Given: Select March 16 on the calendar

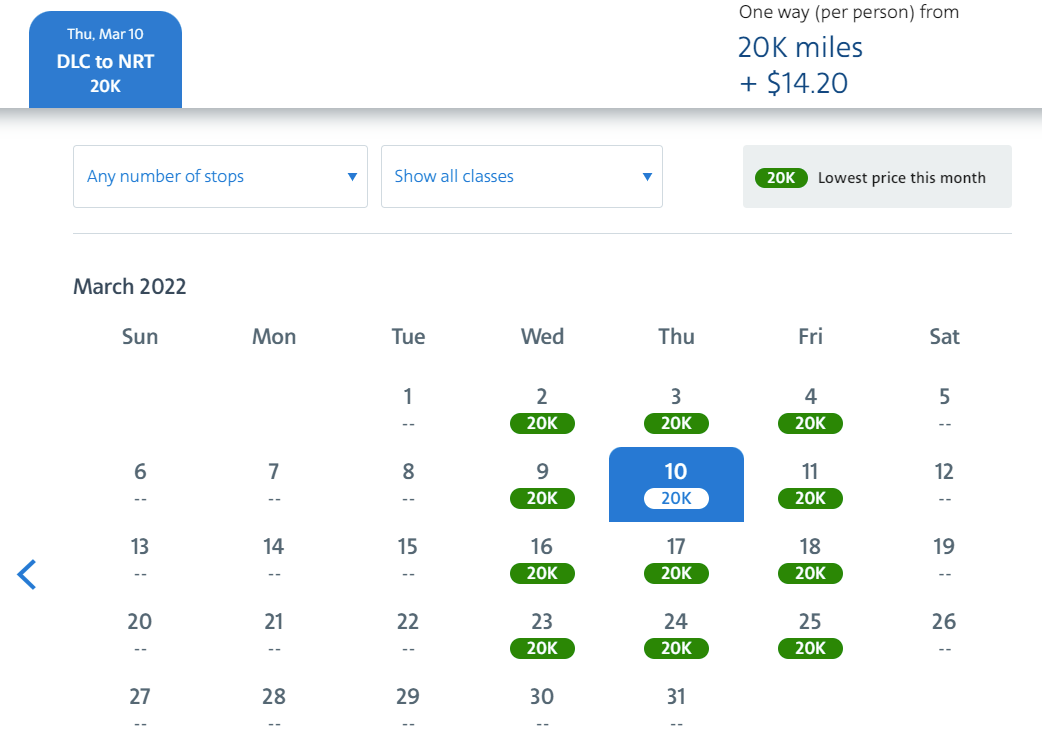Looking at the screenshot, I should pyautogui.click(x=542, y=560).
